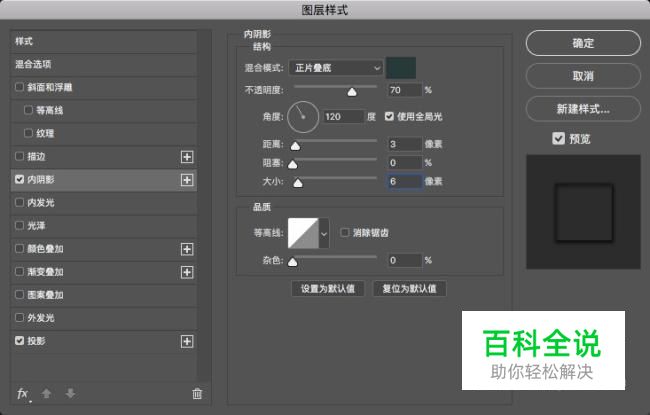
Task: Add another 投影 effect with plus icon
Action: point(187,342)
